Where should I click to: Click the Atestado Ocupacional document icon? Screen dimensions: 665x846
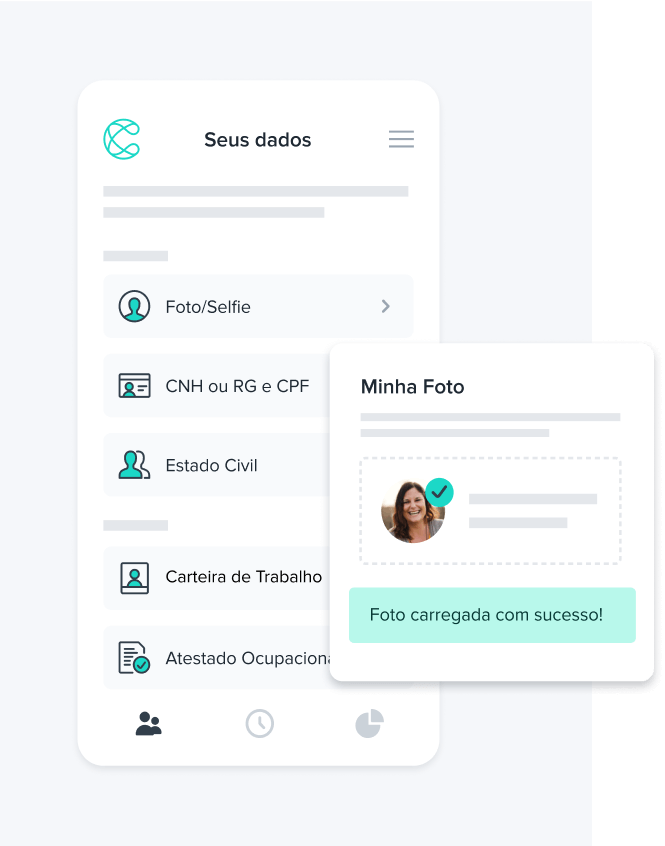pos(134,658)
